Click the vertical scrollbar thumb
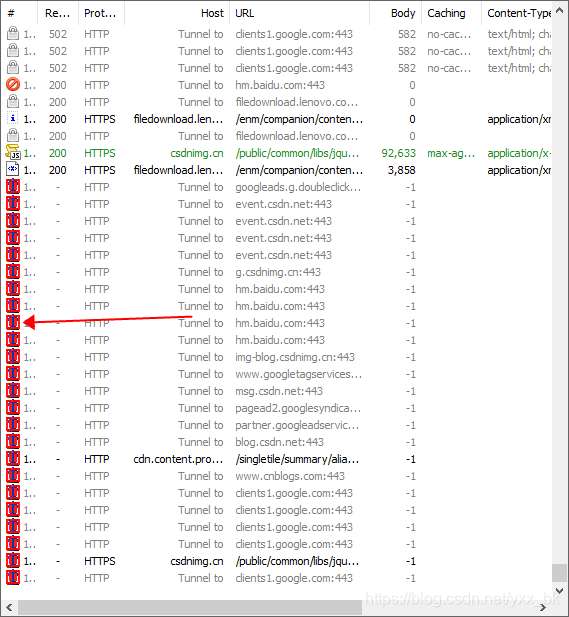The height and width of the screenshot is (617, 569). point(559,573)
